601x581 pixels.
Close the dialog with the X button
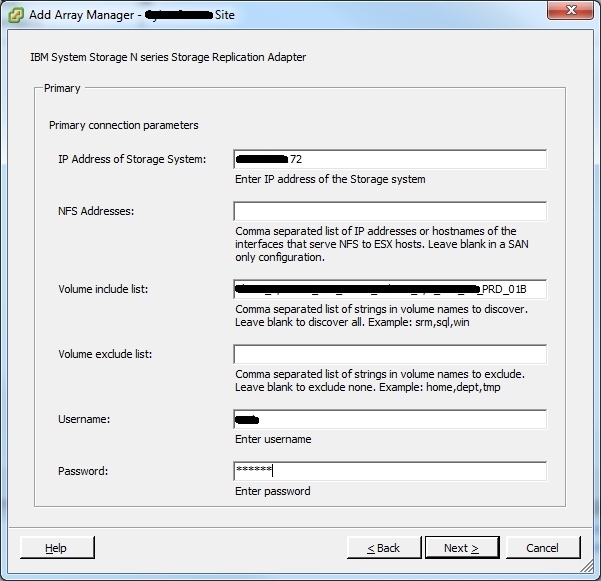click(570, 10)
